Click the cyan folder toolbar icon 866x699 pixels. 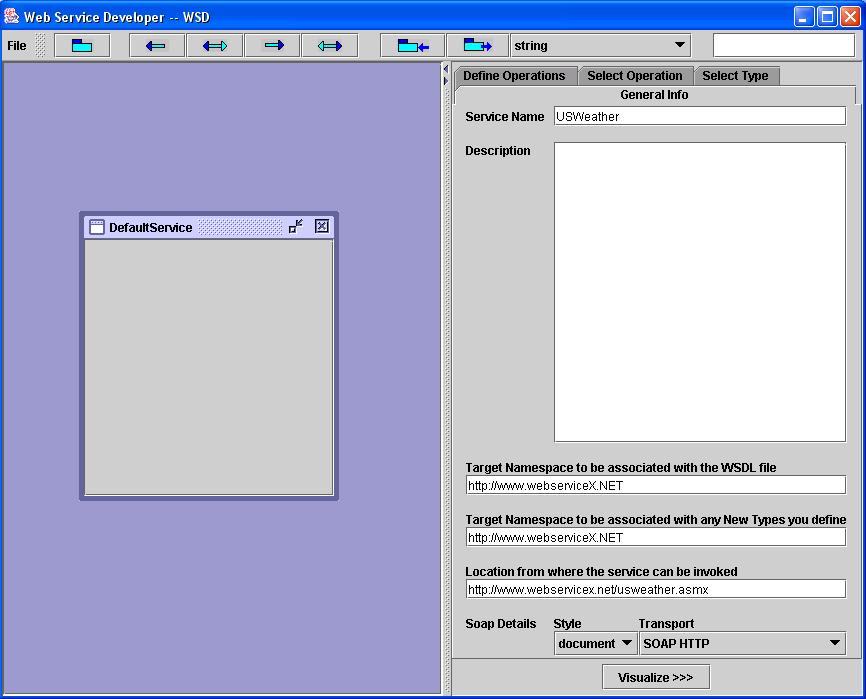tap(82, 46)
